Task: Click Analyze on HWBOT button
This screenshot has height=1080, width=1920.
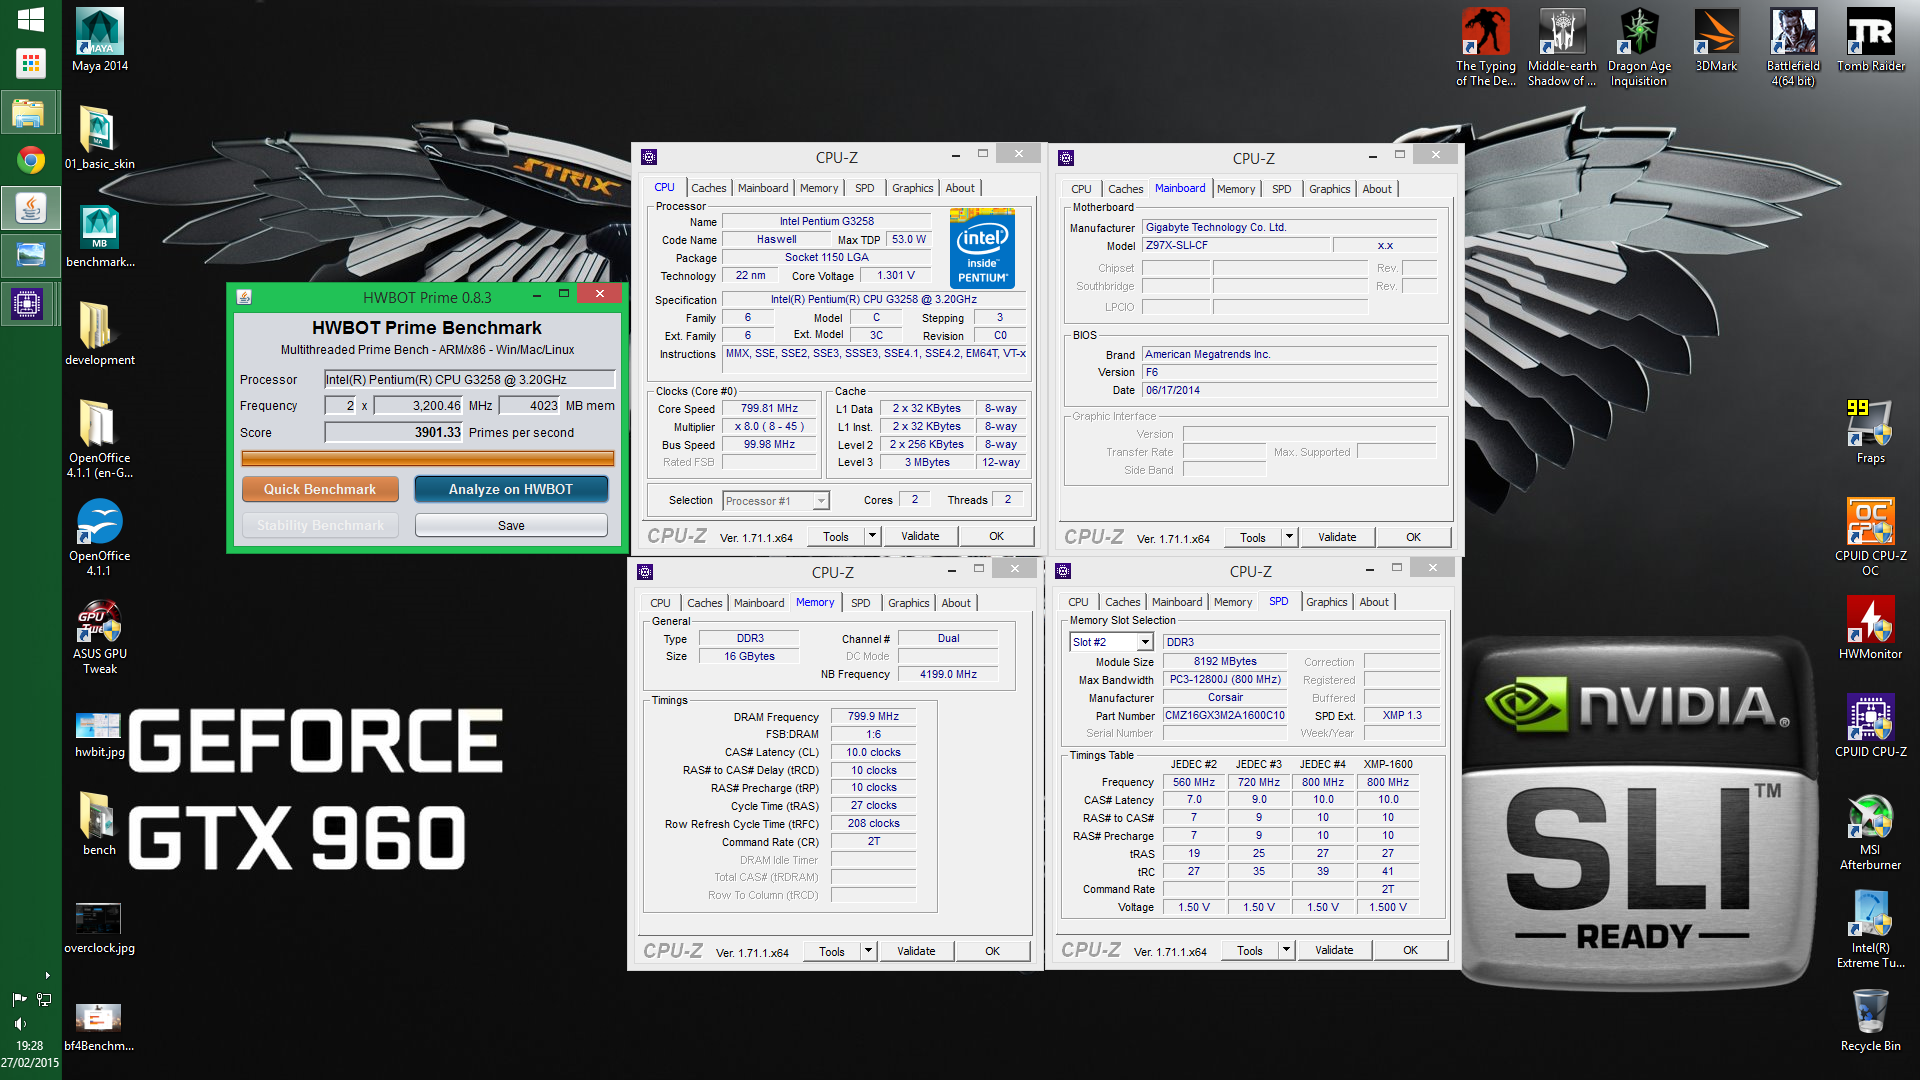Action: click(x=511, y=489)
